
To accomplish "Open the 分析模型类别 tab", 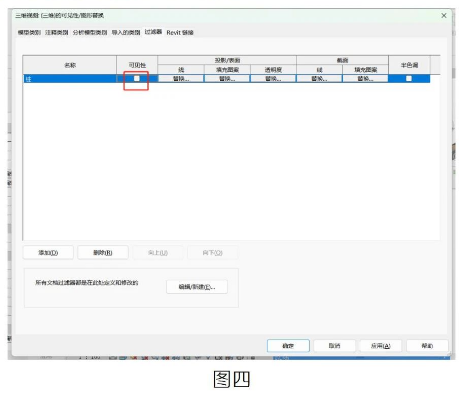I will tap(90, 32).
